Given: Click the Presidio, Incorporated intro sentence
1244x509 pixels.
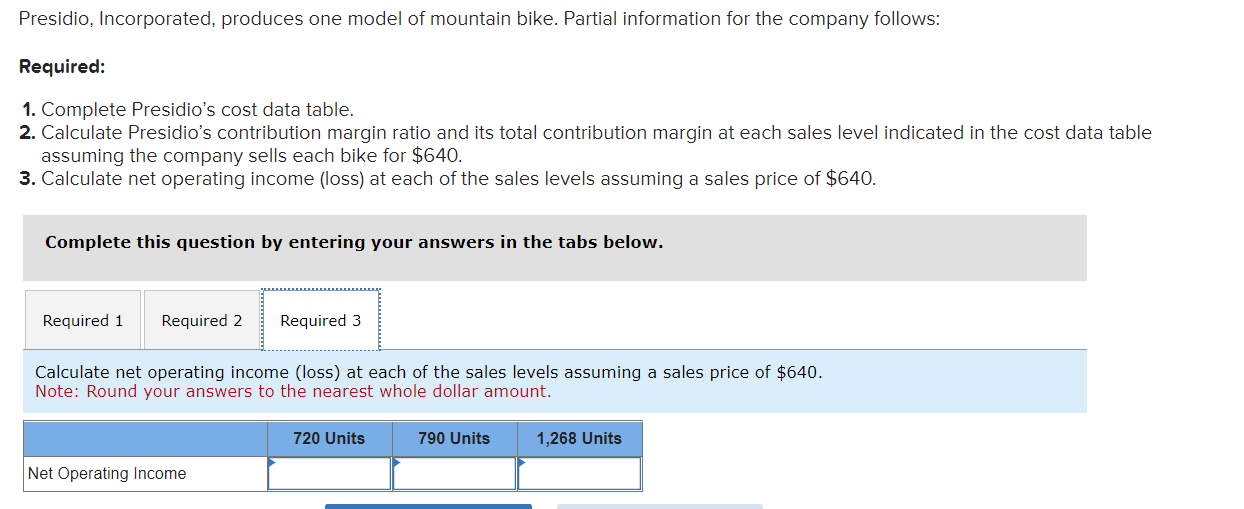Looking at the screenshot, I should coord(479,19).
